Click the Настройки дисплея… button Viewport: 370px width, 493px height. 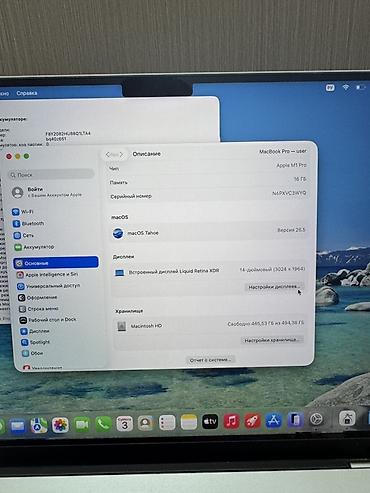click(x=274, y=287)
